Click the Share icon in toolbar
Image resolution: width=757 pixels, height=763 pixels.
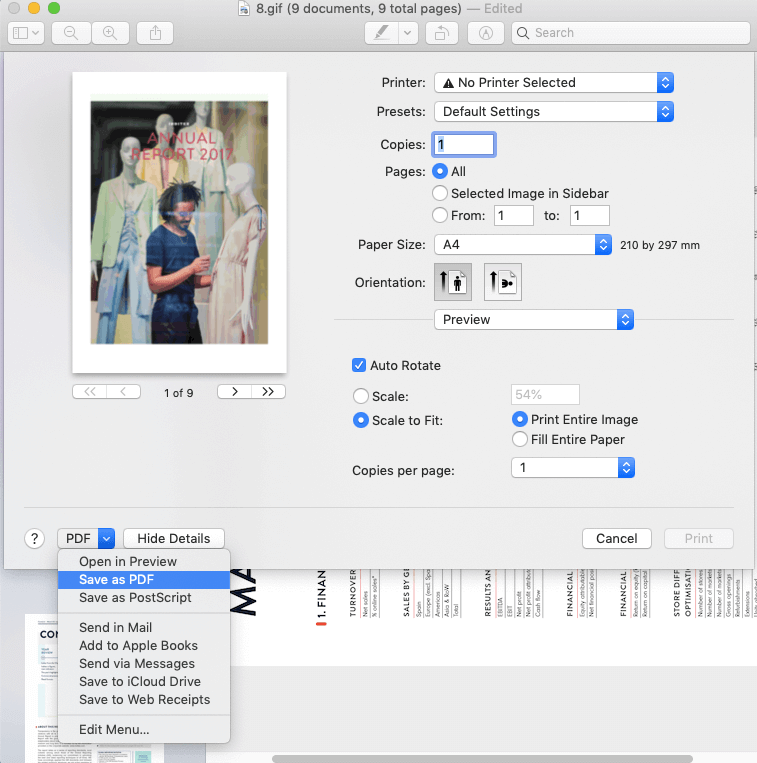[155, 32]
